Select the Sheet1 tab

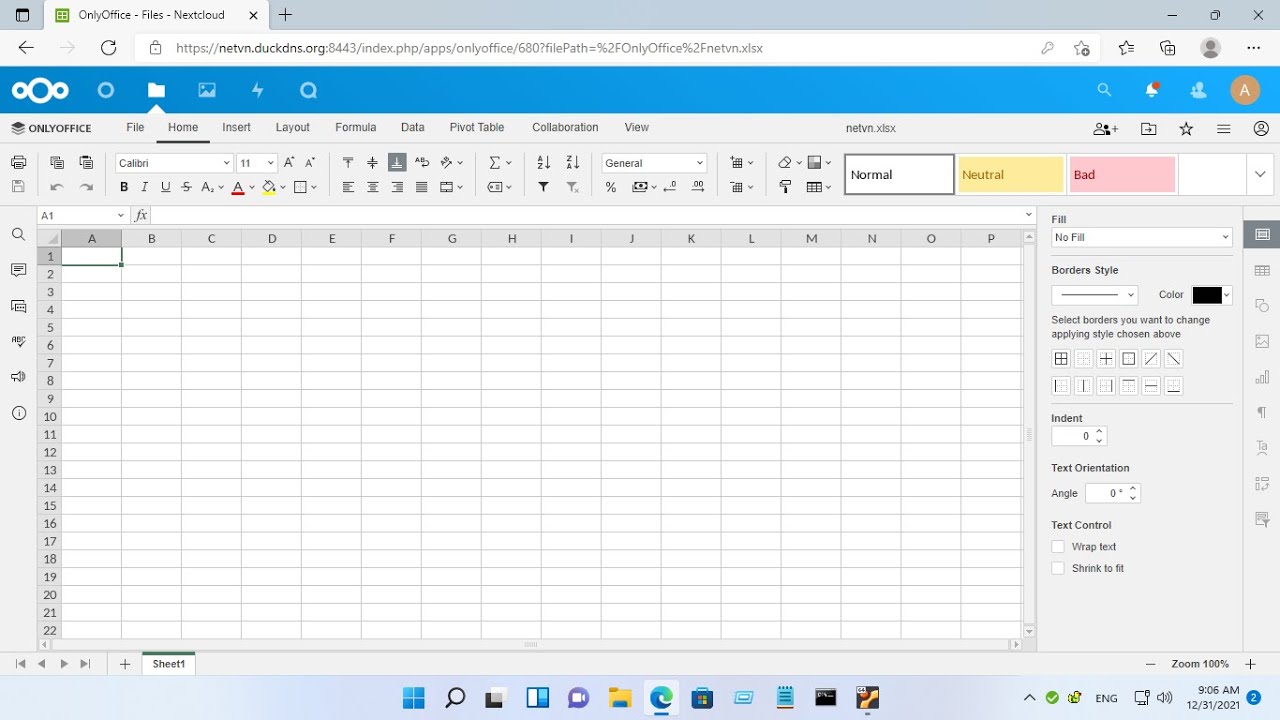[x=169, y=664]
